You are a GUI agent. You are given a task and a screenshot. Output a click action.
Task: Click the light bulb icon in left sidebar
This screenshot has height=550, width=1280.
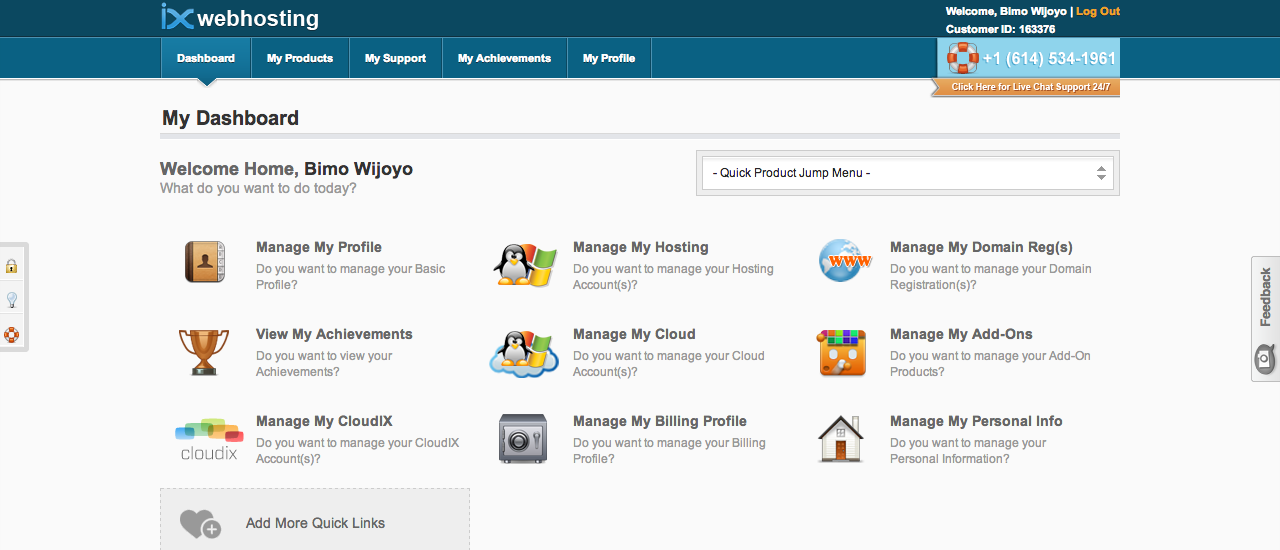pos(12,300)
